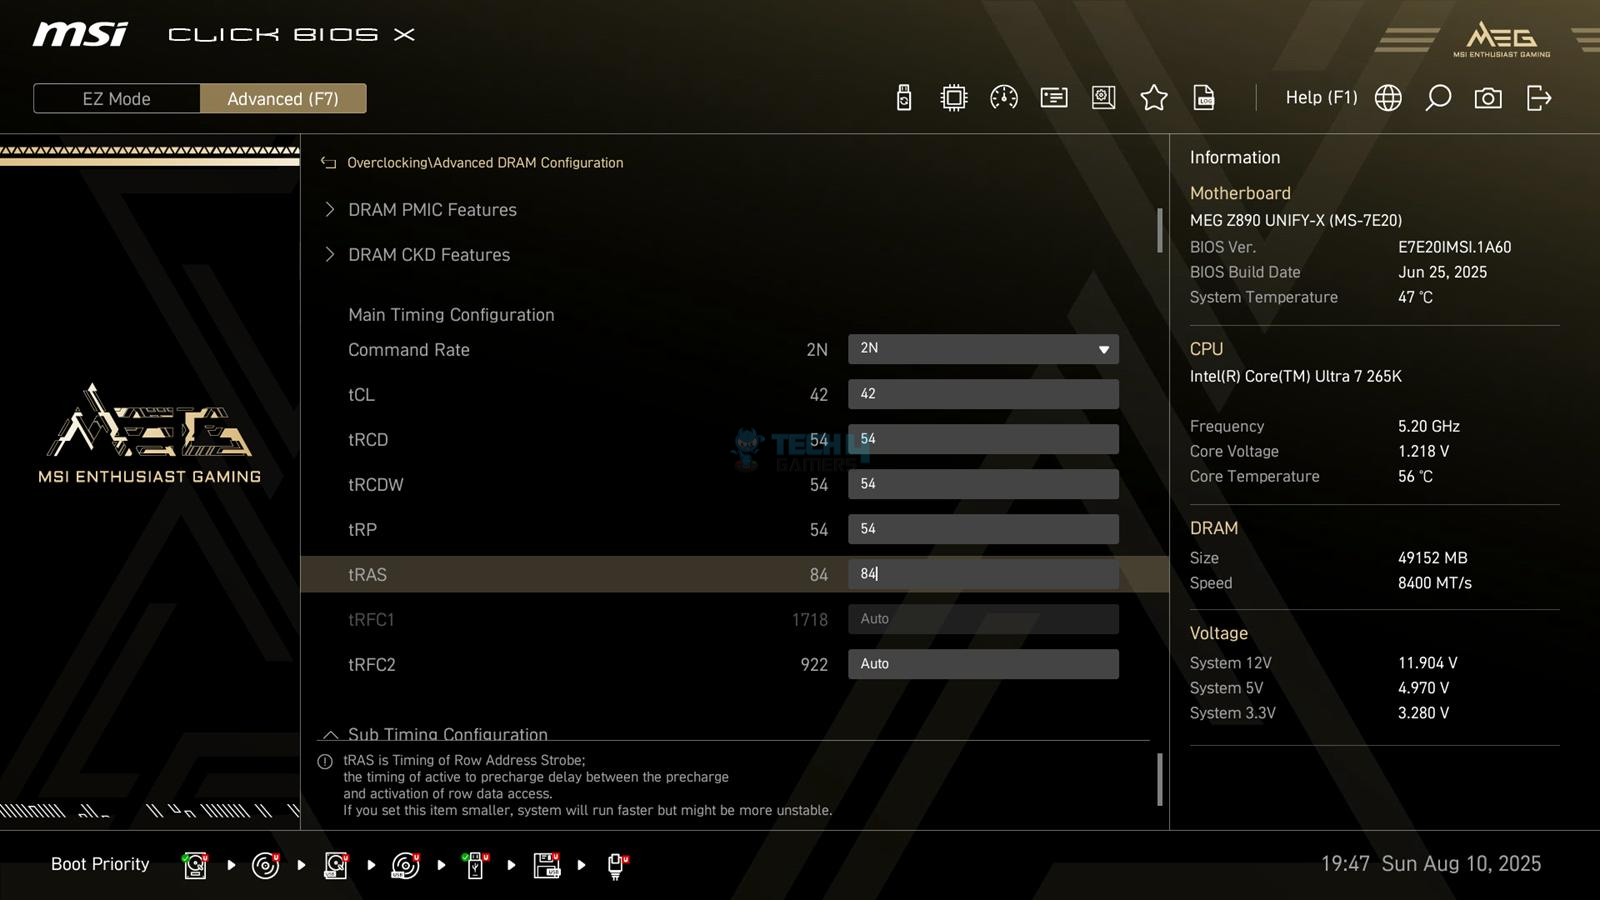
Task: Open Help (F1)
Action: (1321, 98)
